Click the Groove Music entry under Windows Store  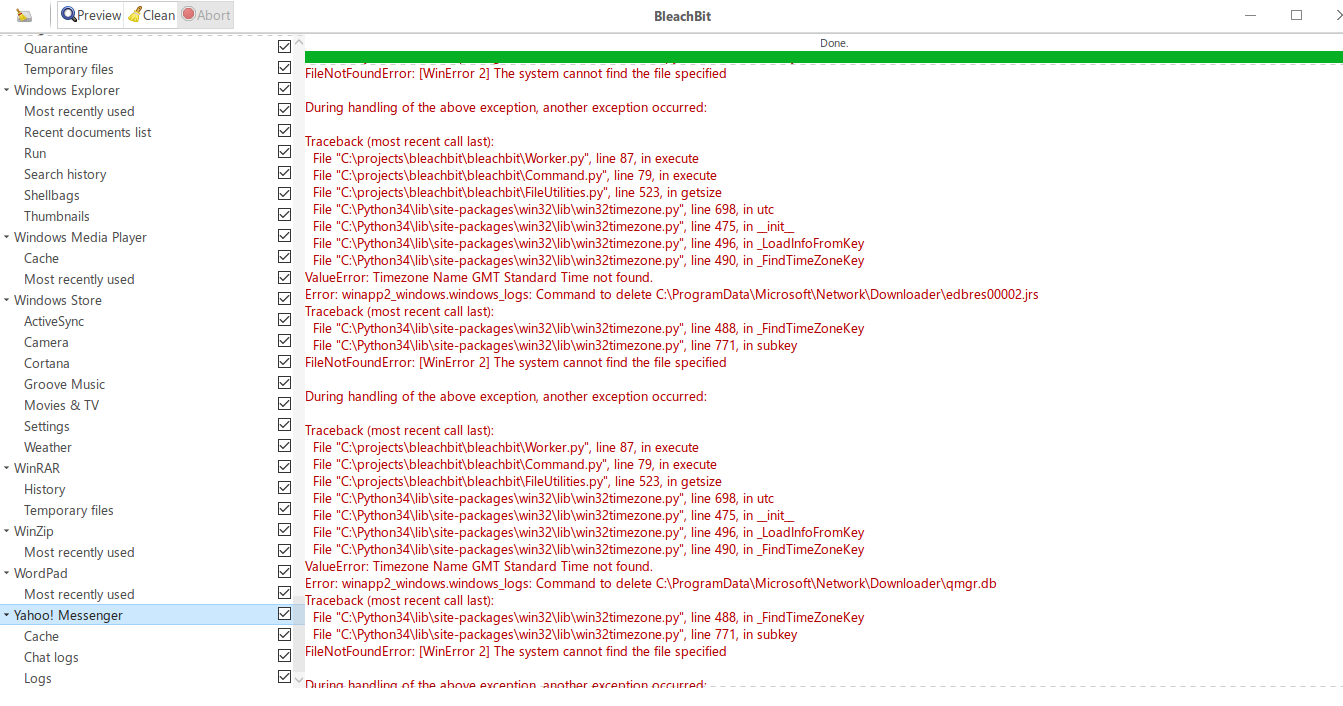(x=64, y=384)
